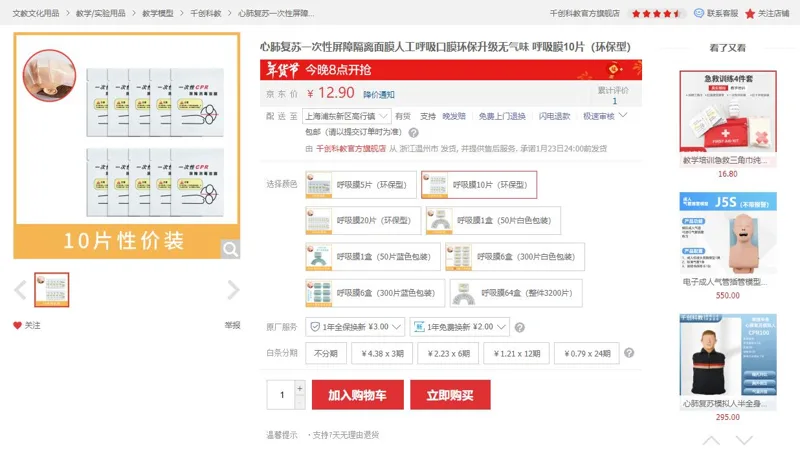Click the store star rating
Screen dimensions: 800x451
(656, 14)
